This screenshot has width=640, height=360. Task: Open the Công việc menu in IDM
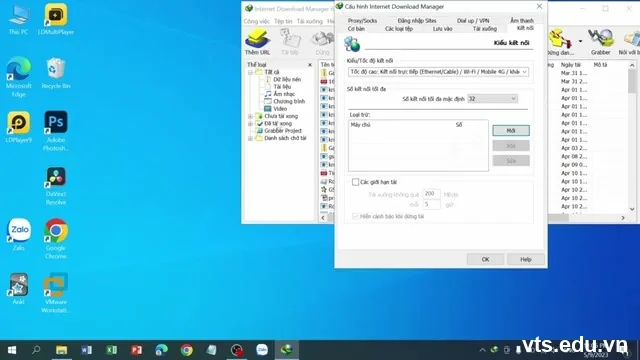(257, 21)
